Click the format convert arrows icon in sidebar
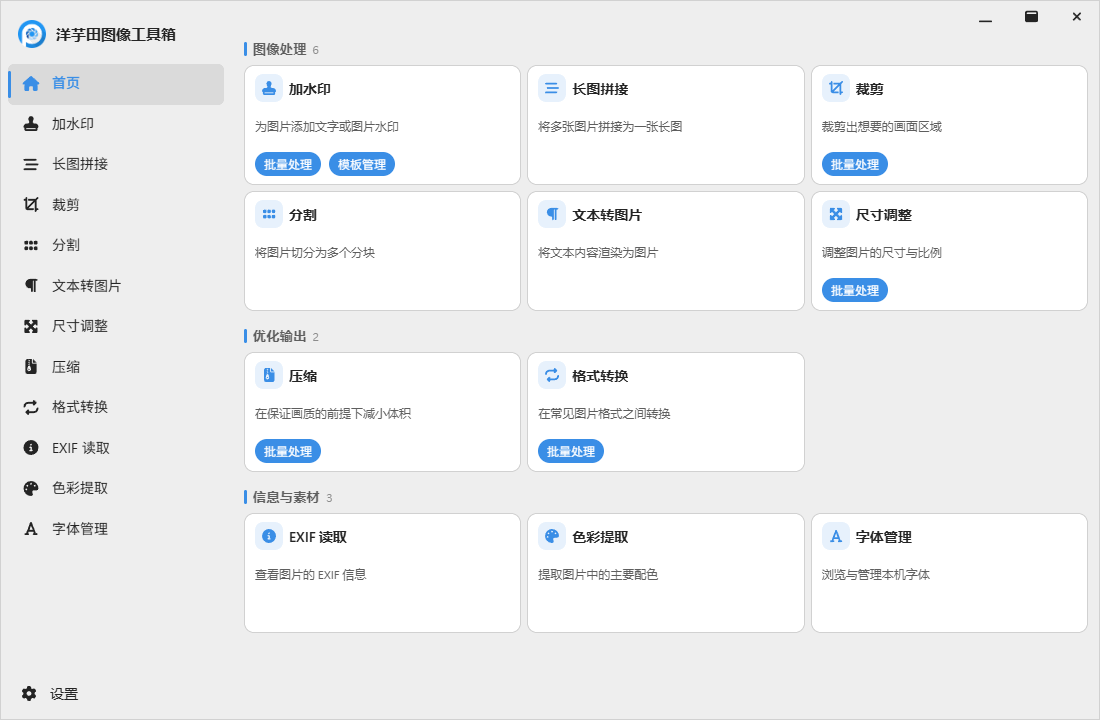 tap(31, 407)
